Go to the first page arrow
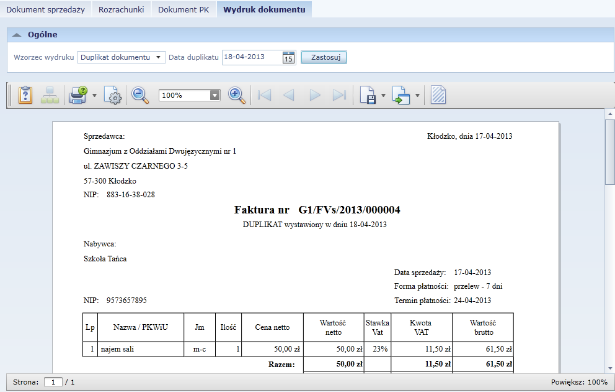 pyautogui.click(x=265, y=95)
